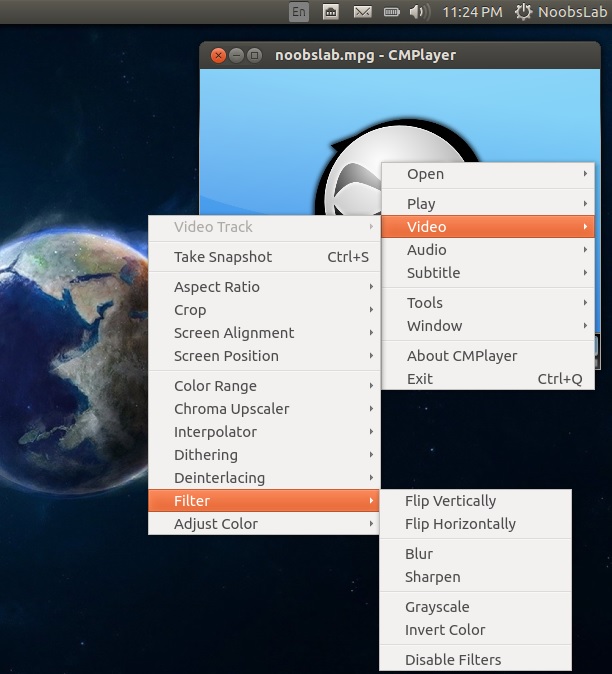Image resolution: width=612 pixels, height=674 pixels.
Task: Select the highlighted Video menu entry
Action: click(x=488, y=227)
